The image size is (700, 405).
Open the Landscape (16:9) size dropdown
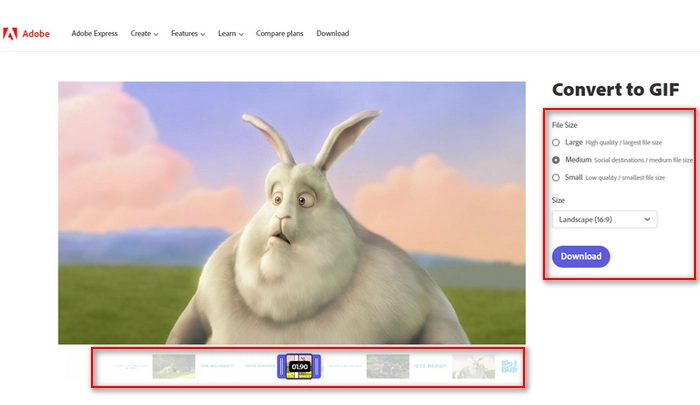604,219
